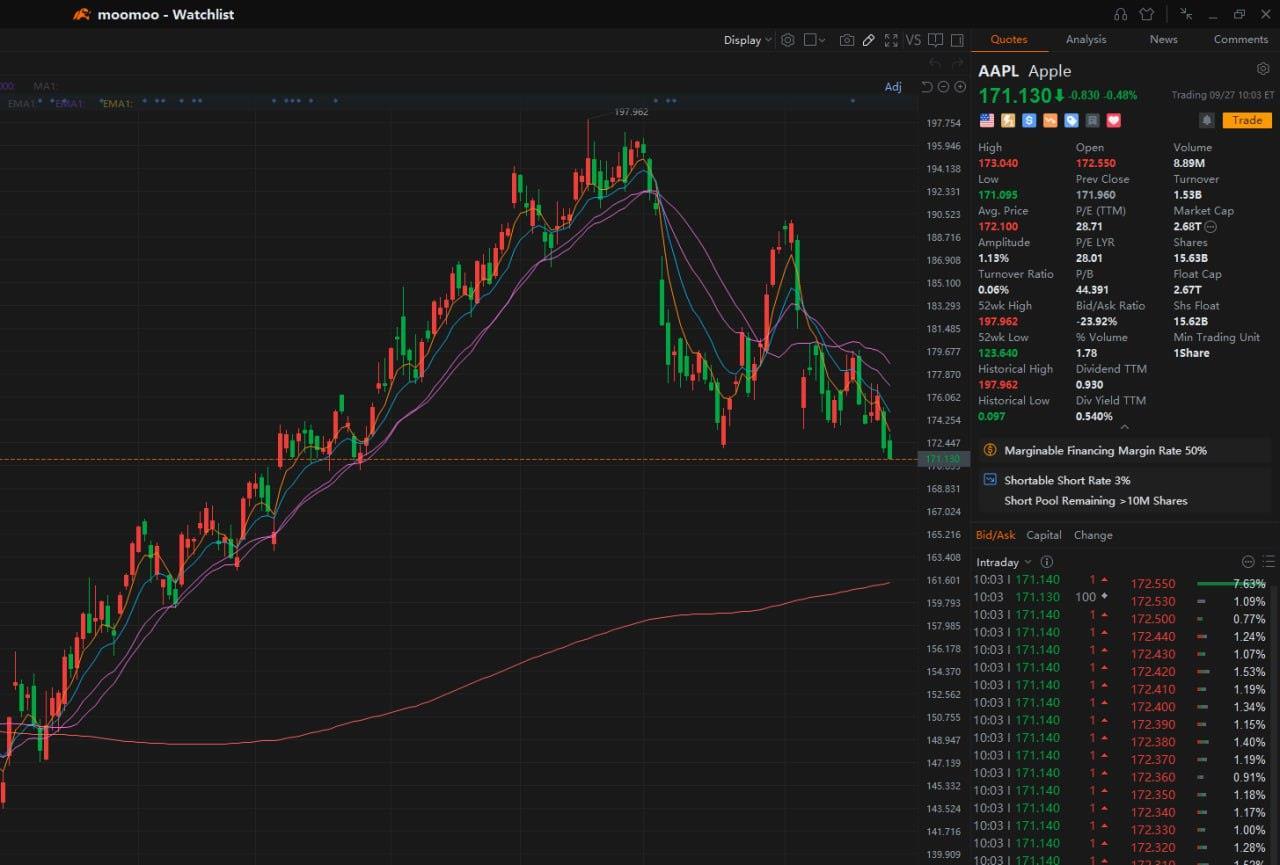Click the Market Cap value 2.68T

[x=1187, y=227]
